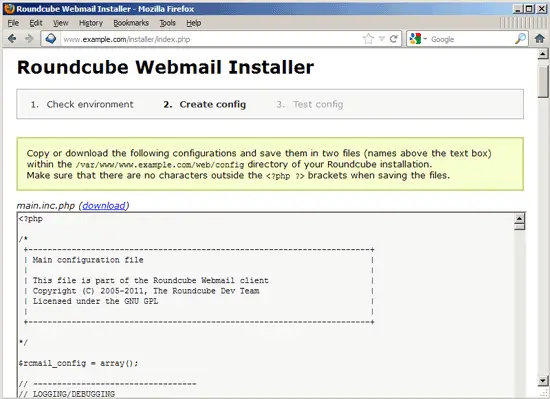Open the Help menu

194,23
